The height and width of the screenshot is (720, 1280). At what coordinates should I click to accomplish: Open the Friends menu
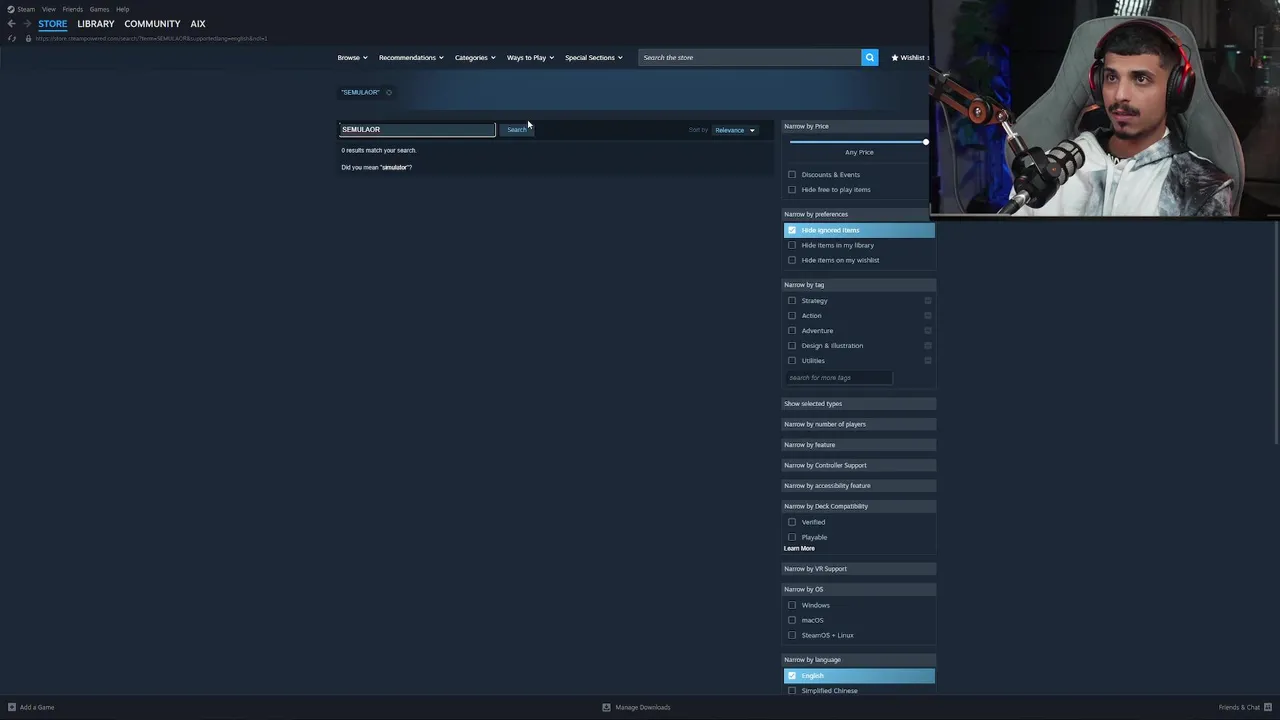[72, 9]
